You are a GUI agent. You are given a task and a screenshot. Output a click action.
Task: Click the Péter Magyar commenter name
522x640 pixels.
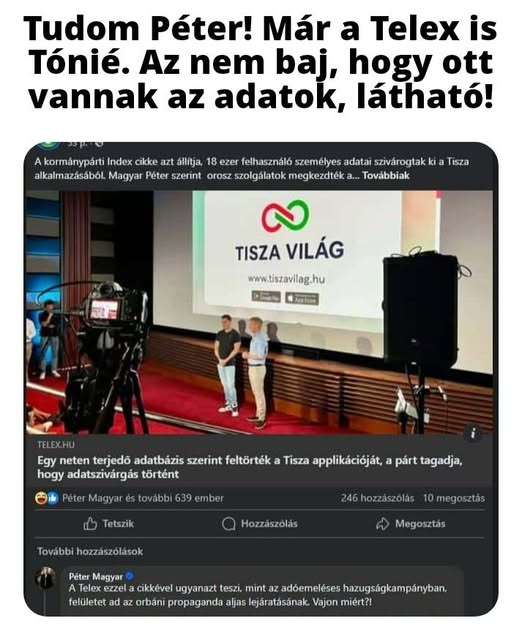[96, 576]
